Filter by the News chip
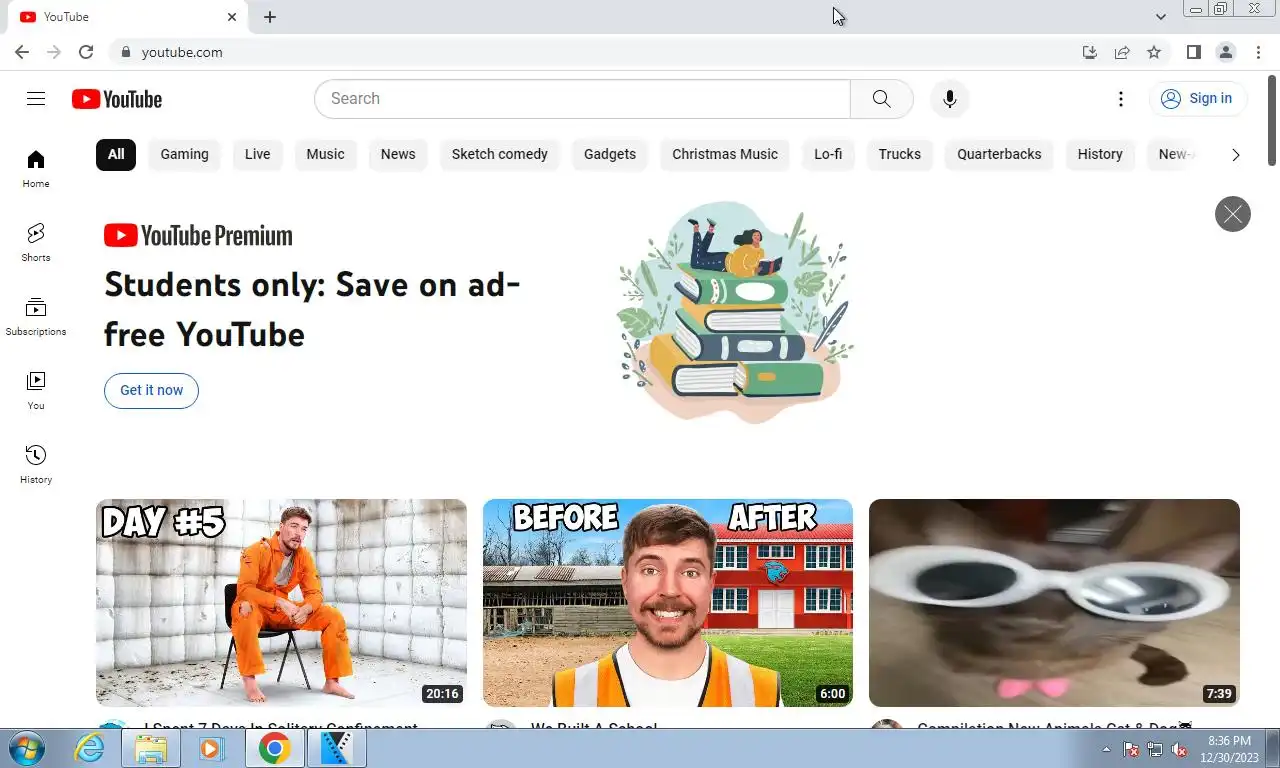The height and width of the screenshot is (768, 1280). click(x=398, y=154)
